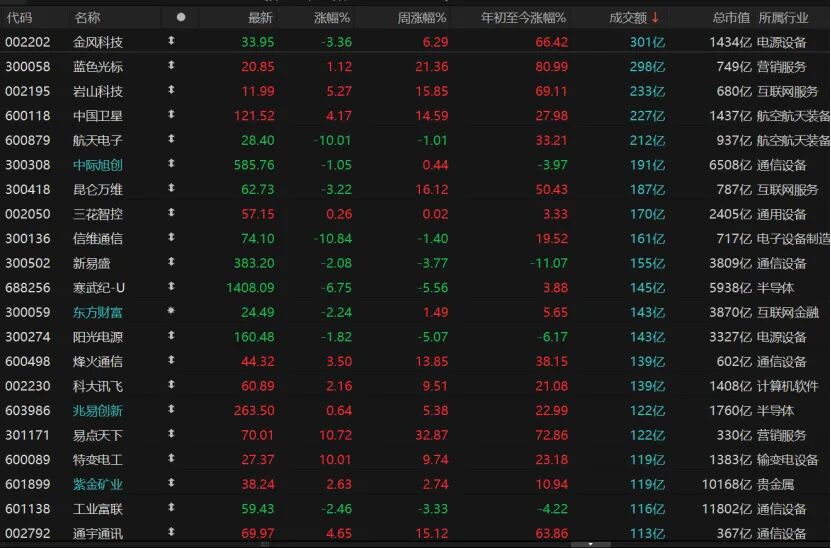Open the highlighted stock 东方财富
This screenshot has width=831, height=549.
point(98,313)
